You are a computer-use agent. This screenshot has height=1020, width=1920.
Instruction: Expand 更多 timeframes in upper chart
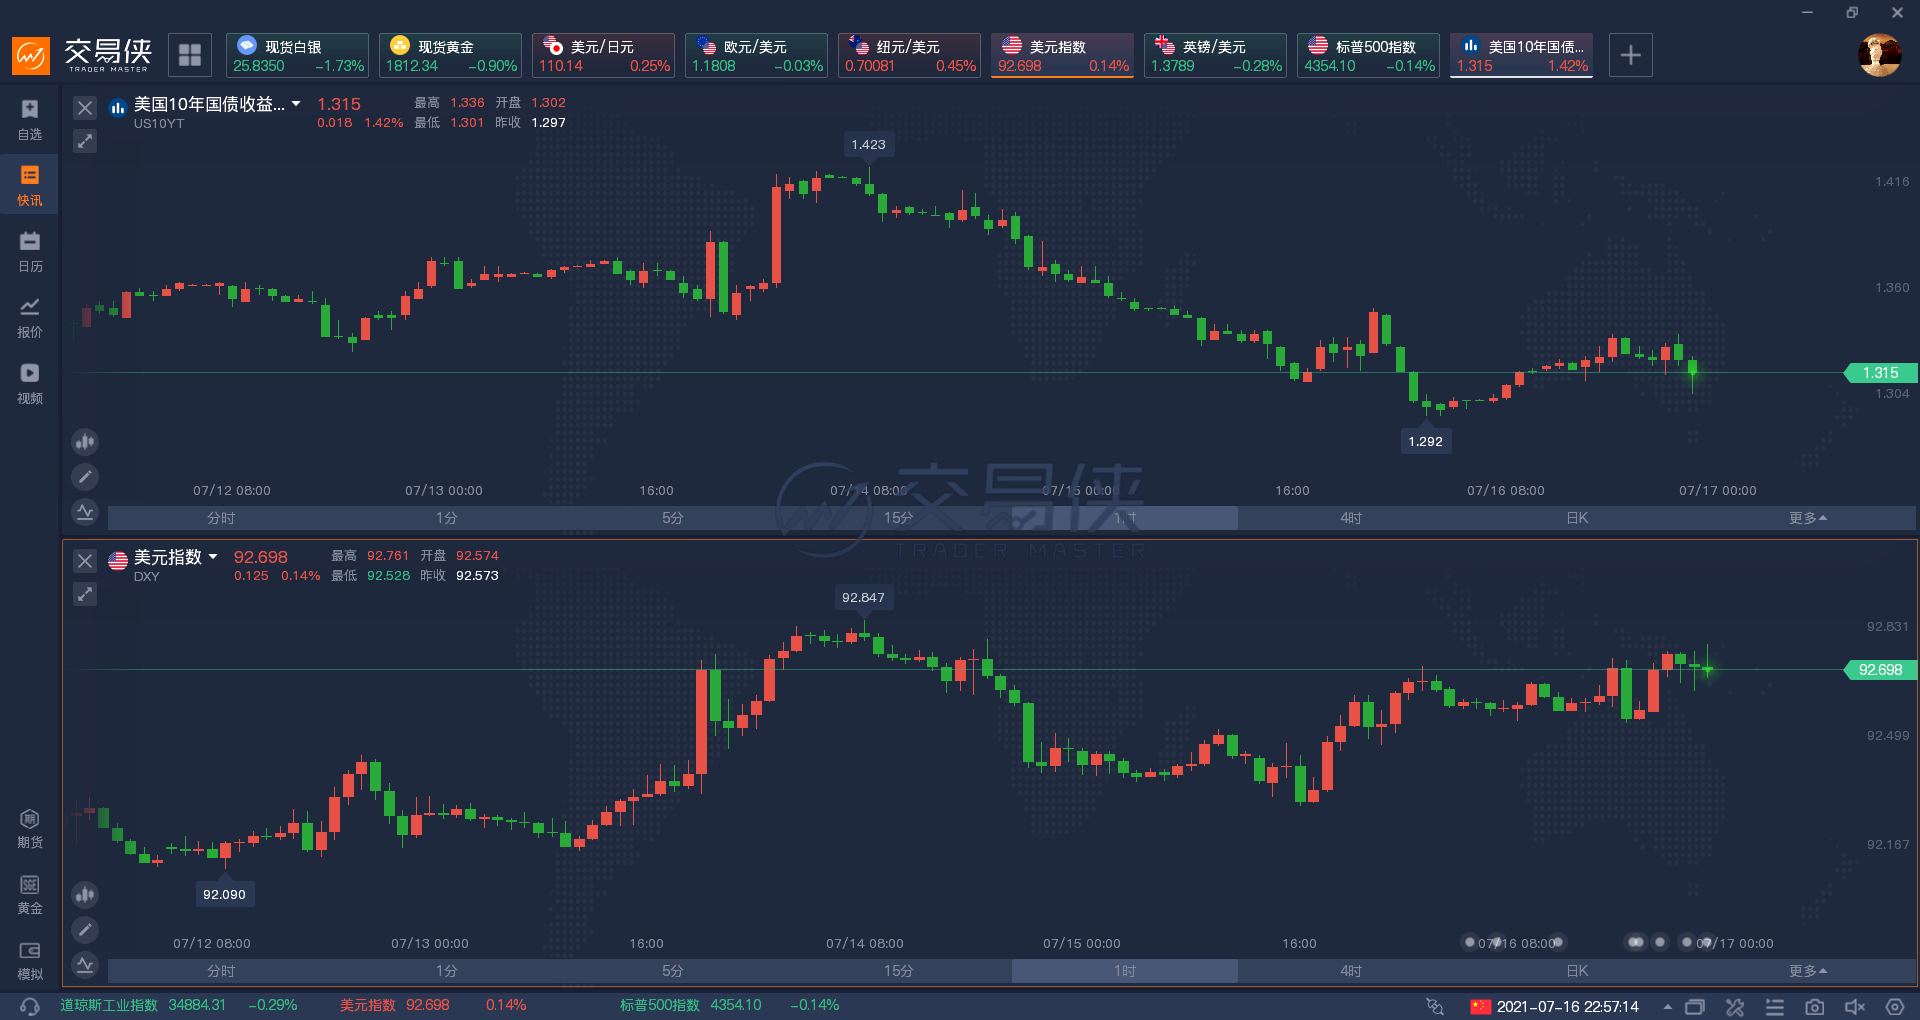1808,518
